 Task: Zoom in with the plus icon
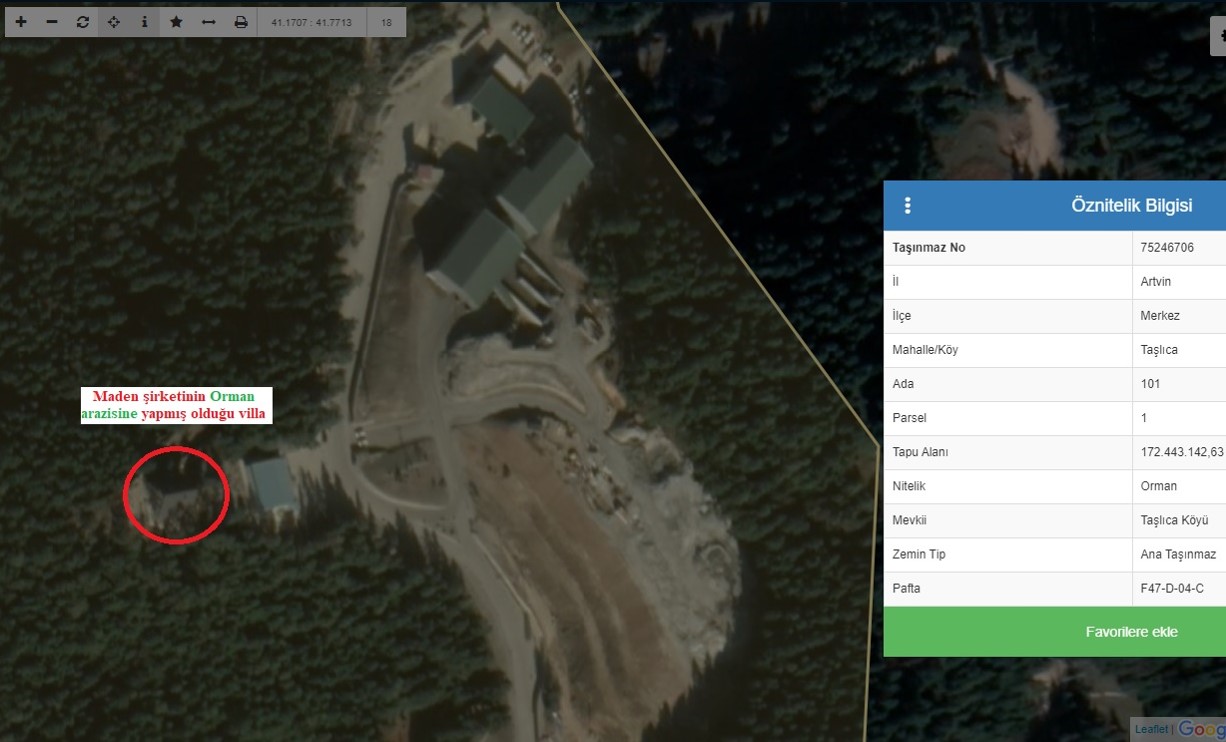(21, 22)
